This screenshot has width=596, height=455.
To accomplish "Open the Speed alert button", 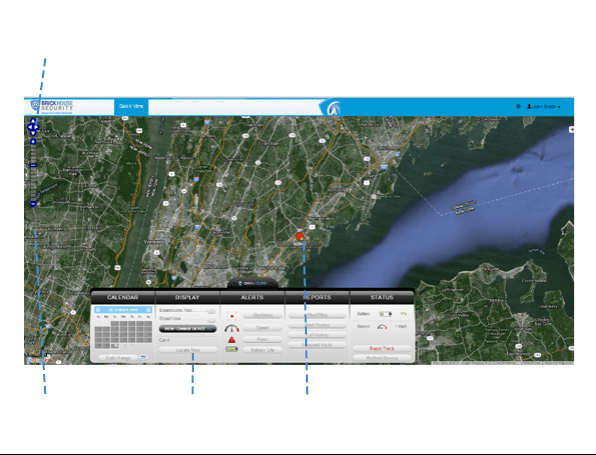I will click(x=262, y=327).
